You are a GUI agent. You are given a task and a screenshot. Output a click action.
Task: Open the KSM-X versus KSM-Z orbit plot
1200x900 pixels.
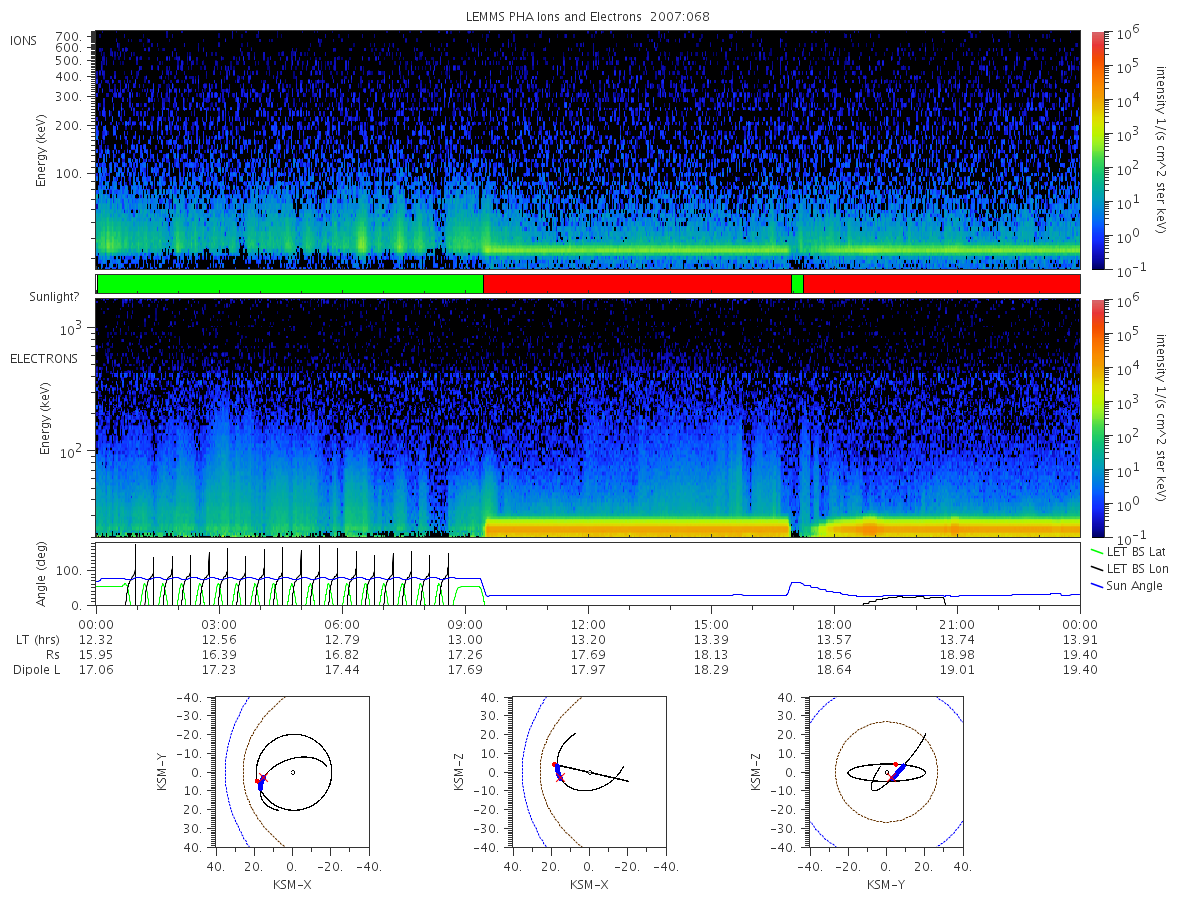pyautogui.click(x=588, y=771)
